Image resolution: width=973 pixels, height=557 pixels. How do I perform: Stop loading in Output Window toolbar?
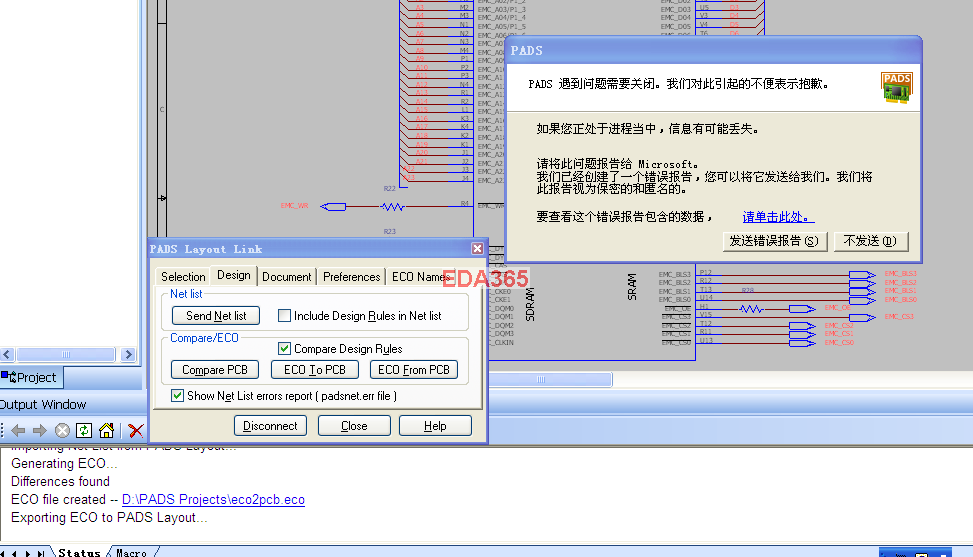click(62, 430)
